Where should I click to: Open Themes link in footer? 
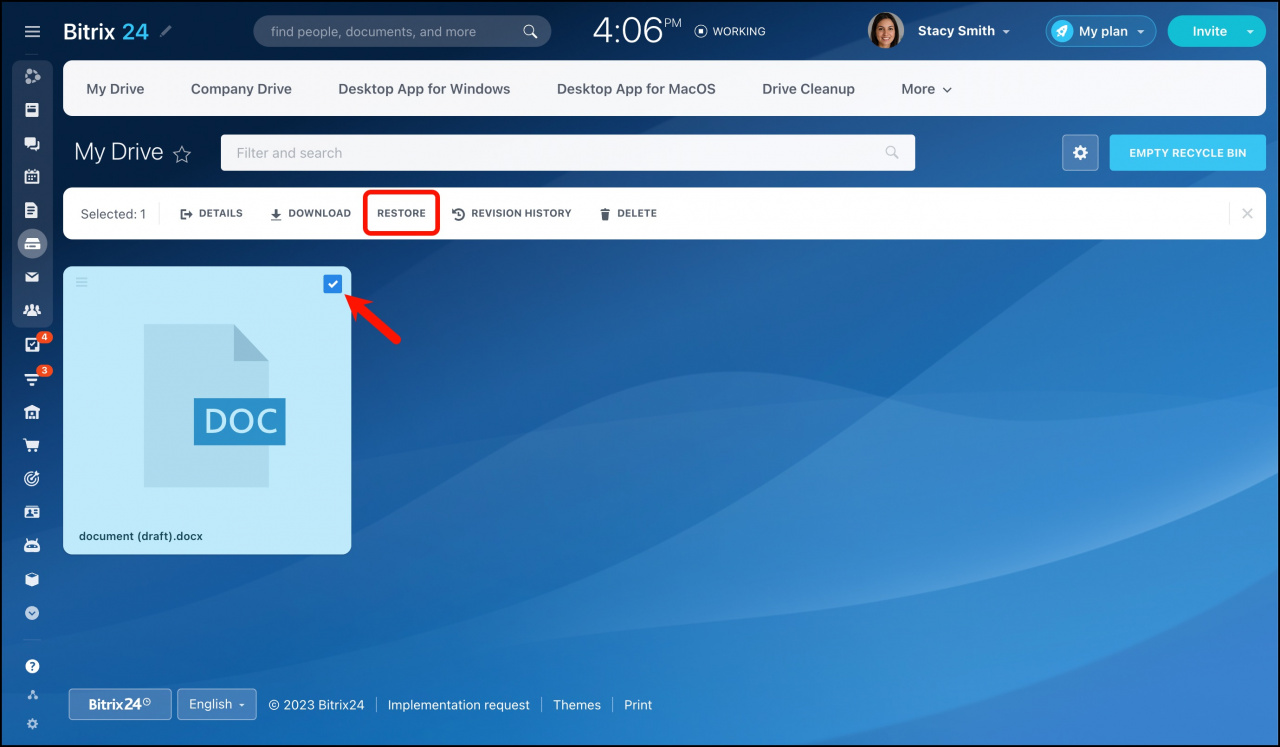coord(577,705)
